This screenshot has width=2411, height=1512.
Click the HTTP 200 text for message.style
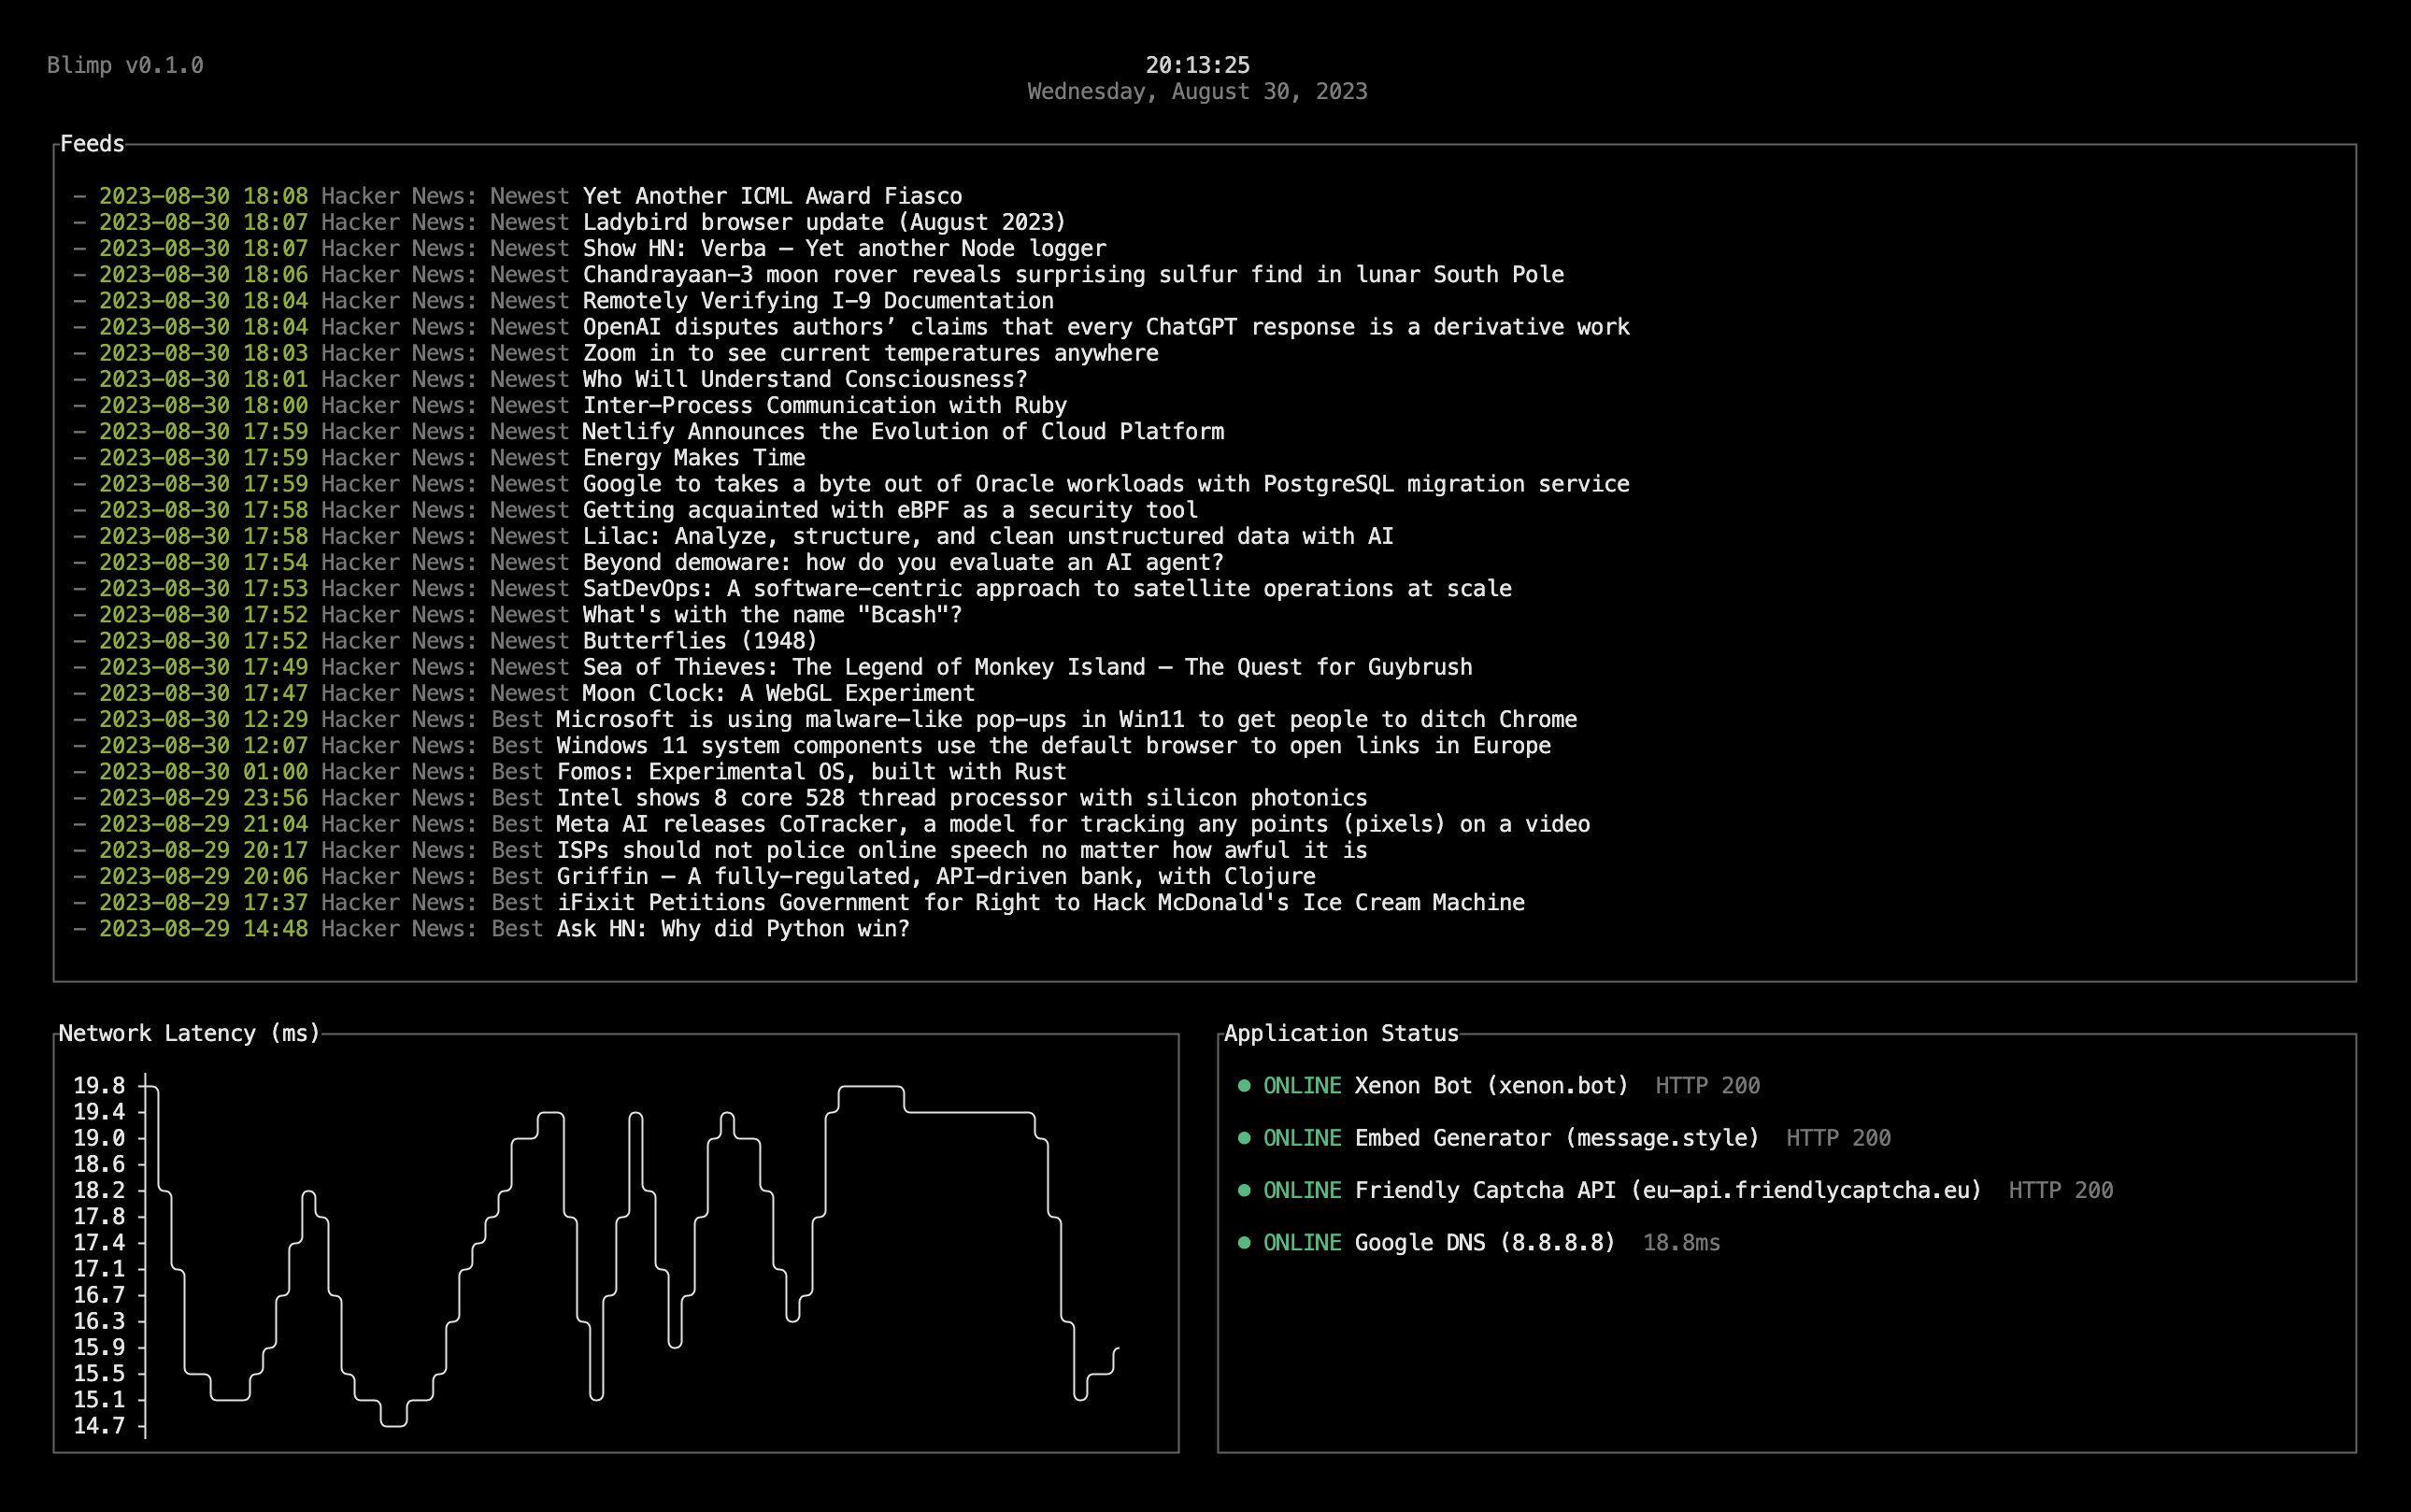pyautogui.click(x=1837, y=1137)
